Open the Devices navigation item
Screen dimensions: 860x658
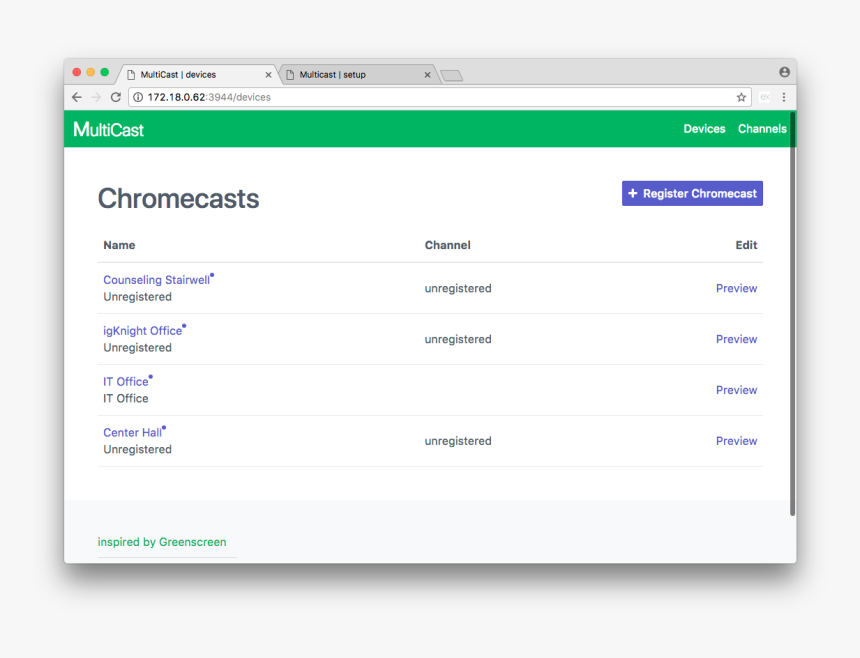tap(704, 129)
